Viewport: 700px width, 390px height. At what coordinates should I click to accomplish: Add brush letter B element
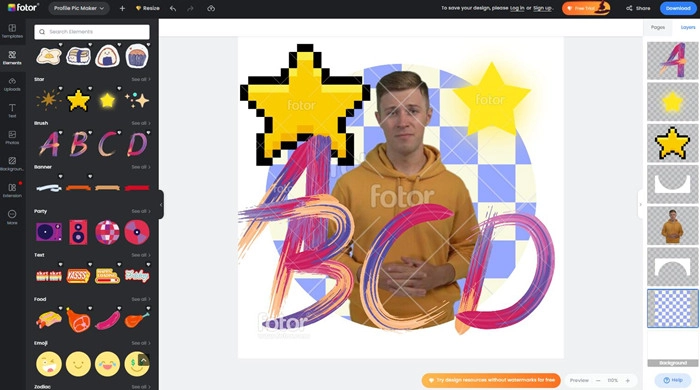pos(78,144)
